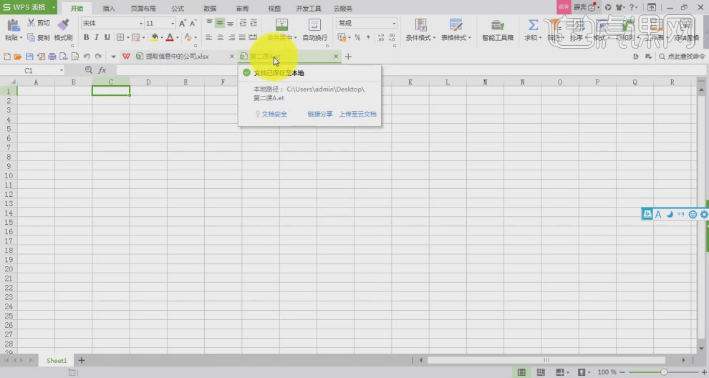Click the new document icon in quick toolbar
This screenshot has height=378, width=709.
(x=7, y=57)
